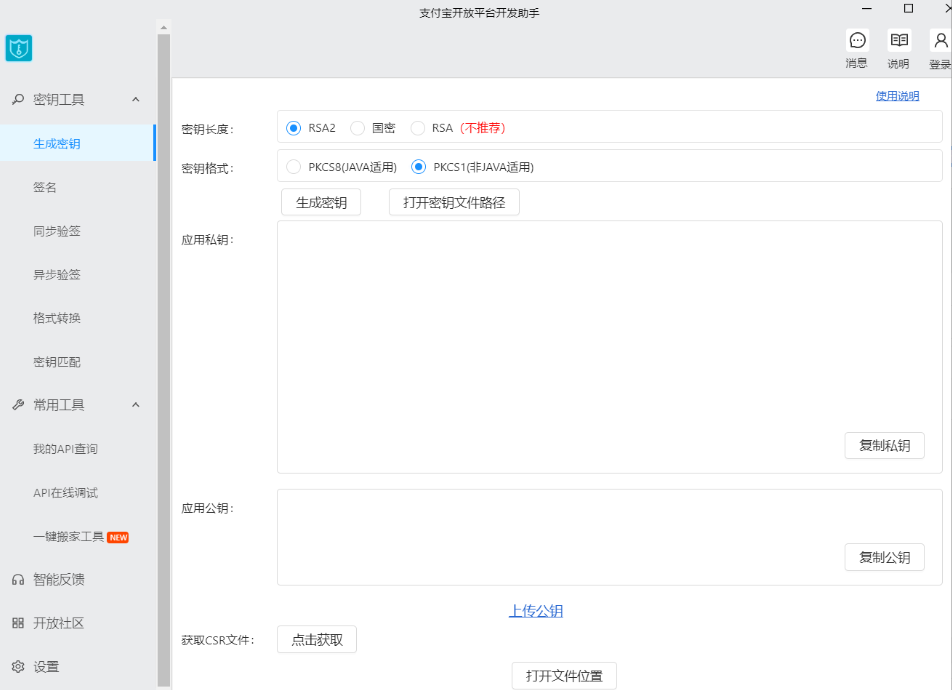Click the 常用工具 wrench icon
The width and height of the screenshot is (952, 690).
click(17, 405)
